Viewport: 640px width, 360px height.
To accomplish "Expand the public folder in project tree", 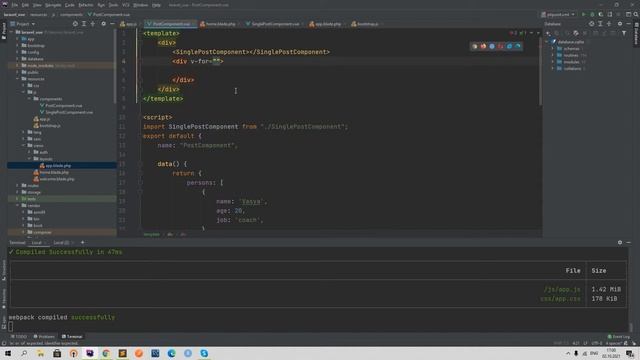I will coord(18,72).
